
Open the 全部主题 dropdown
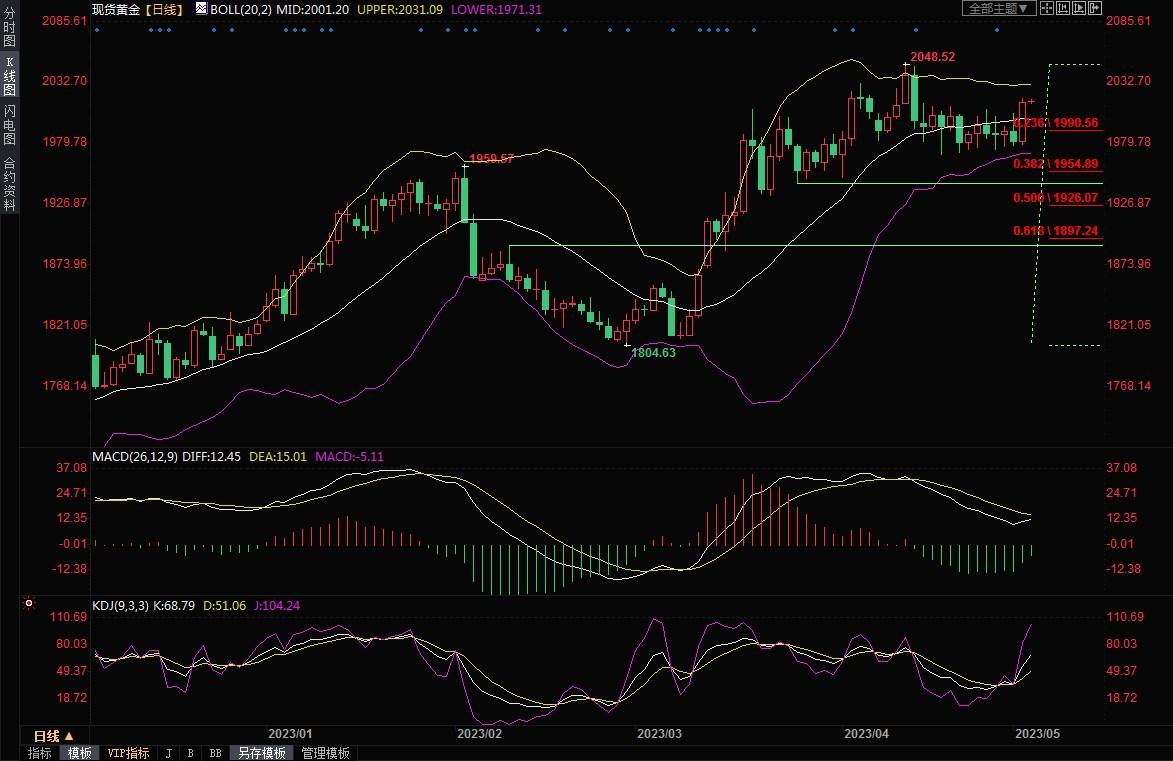(x=998, y=8)
